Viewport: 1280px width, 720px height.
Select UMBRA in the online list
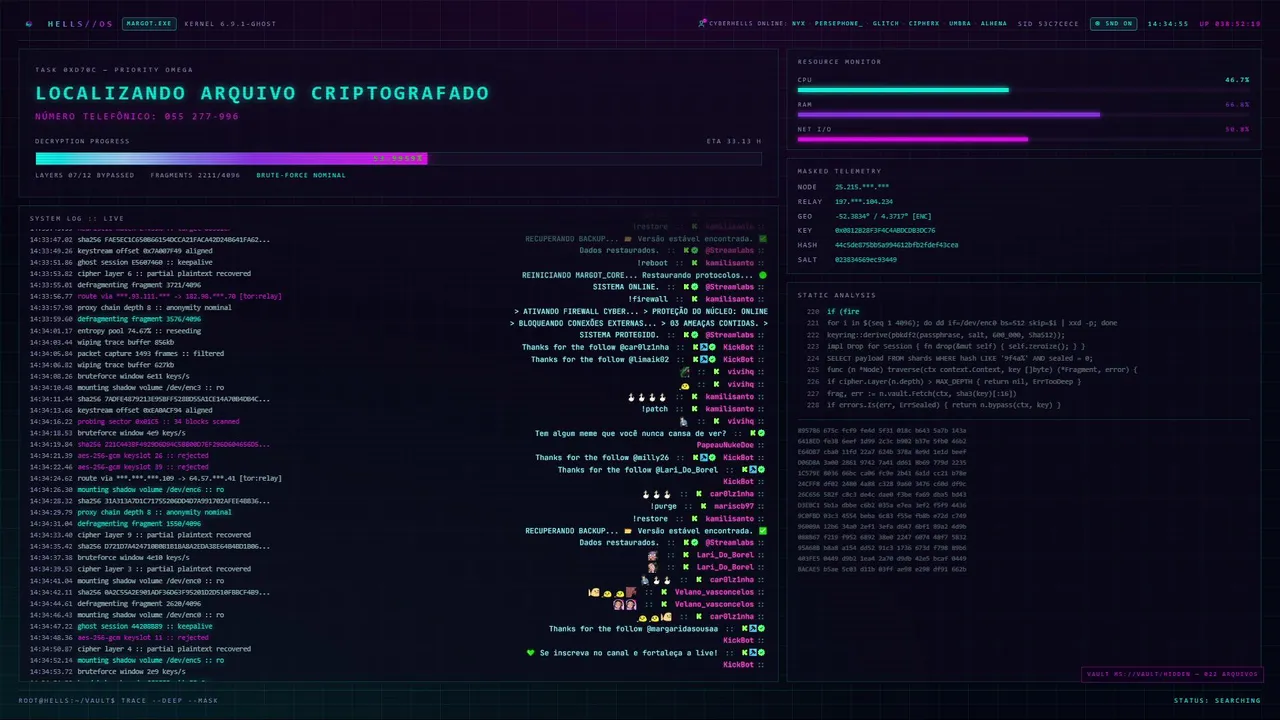[960, 23]
